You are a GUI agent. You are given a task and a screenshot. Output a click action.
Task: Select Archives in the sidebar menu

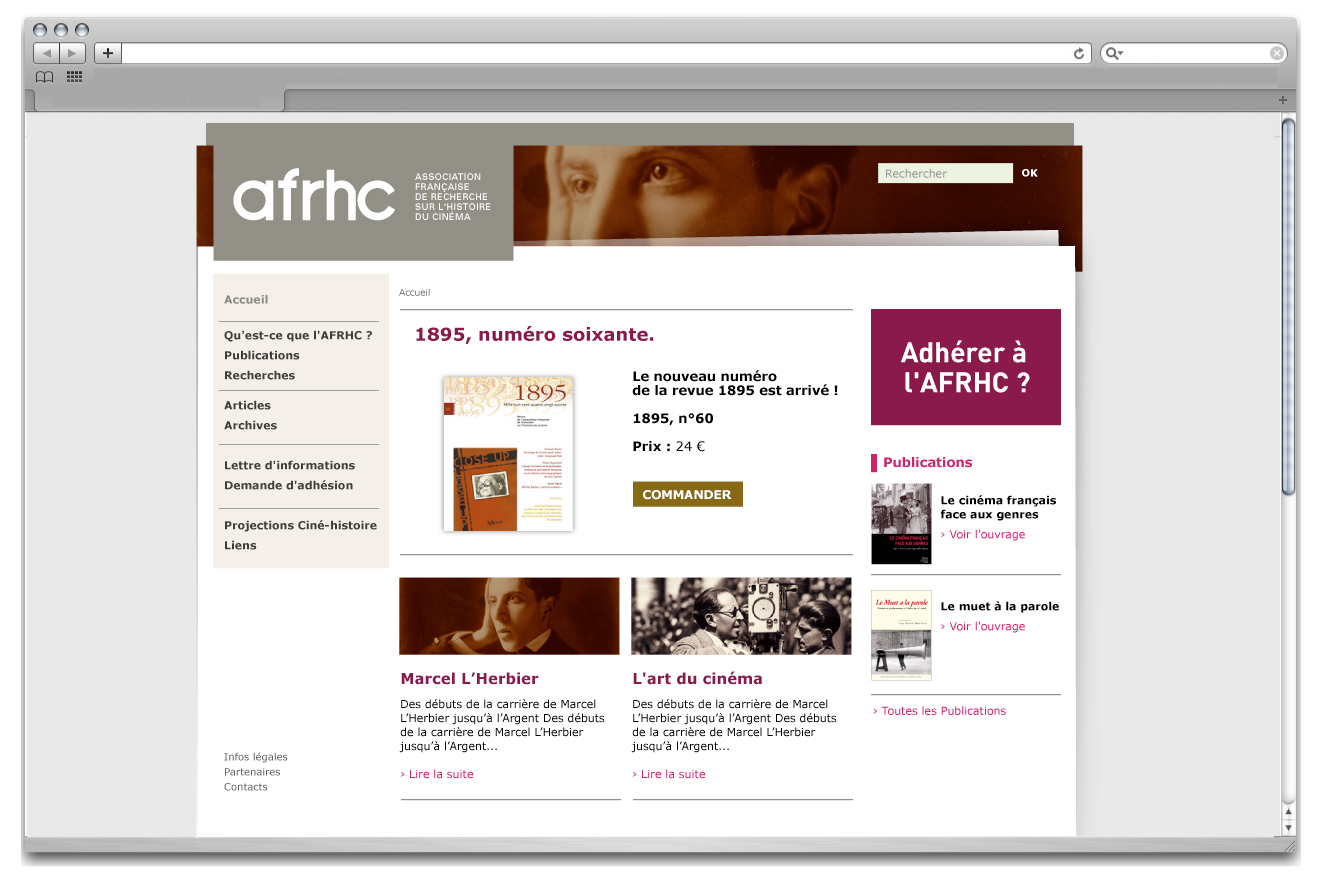[250, 425]
